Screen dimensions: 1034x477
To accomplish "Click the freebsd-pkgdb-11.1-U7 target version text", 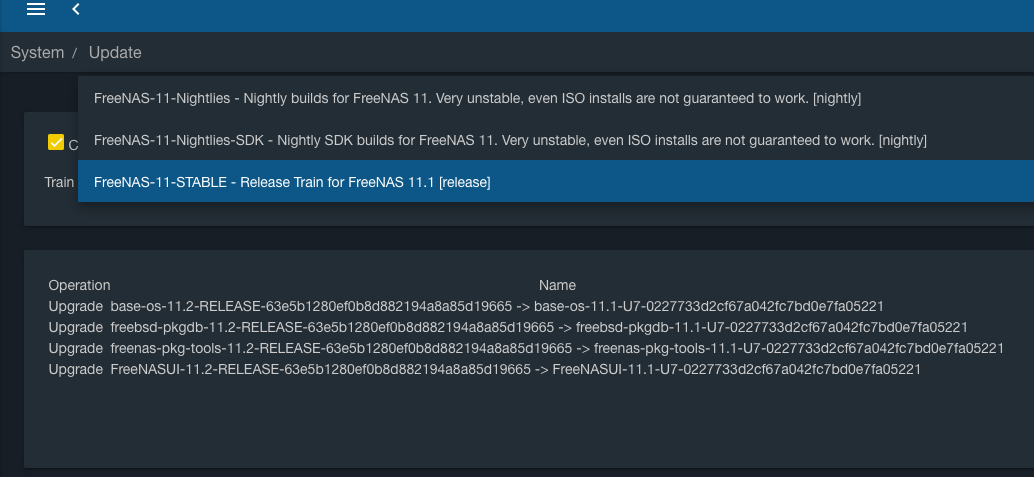I will coord(771,327).
